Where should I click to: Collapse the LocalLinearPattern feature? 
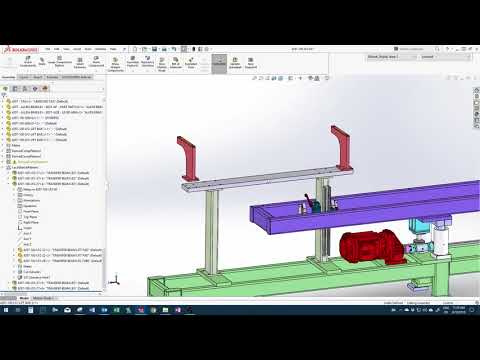click(3, 167)
